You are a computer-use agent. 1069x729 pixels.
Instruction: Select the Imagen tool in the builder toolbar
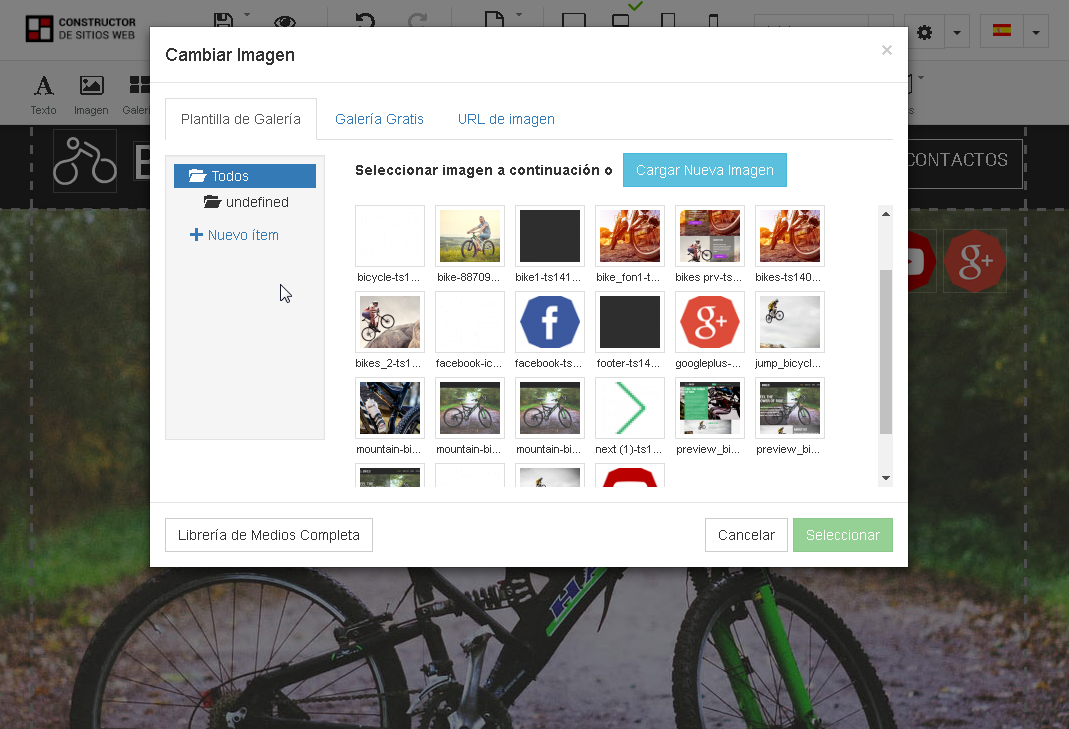click(91, 95)
